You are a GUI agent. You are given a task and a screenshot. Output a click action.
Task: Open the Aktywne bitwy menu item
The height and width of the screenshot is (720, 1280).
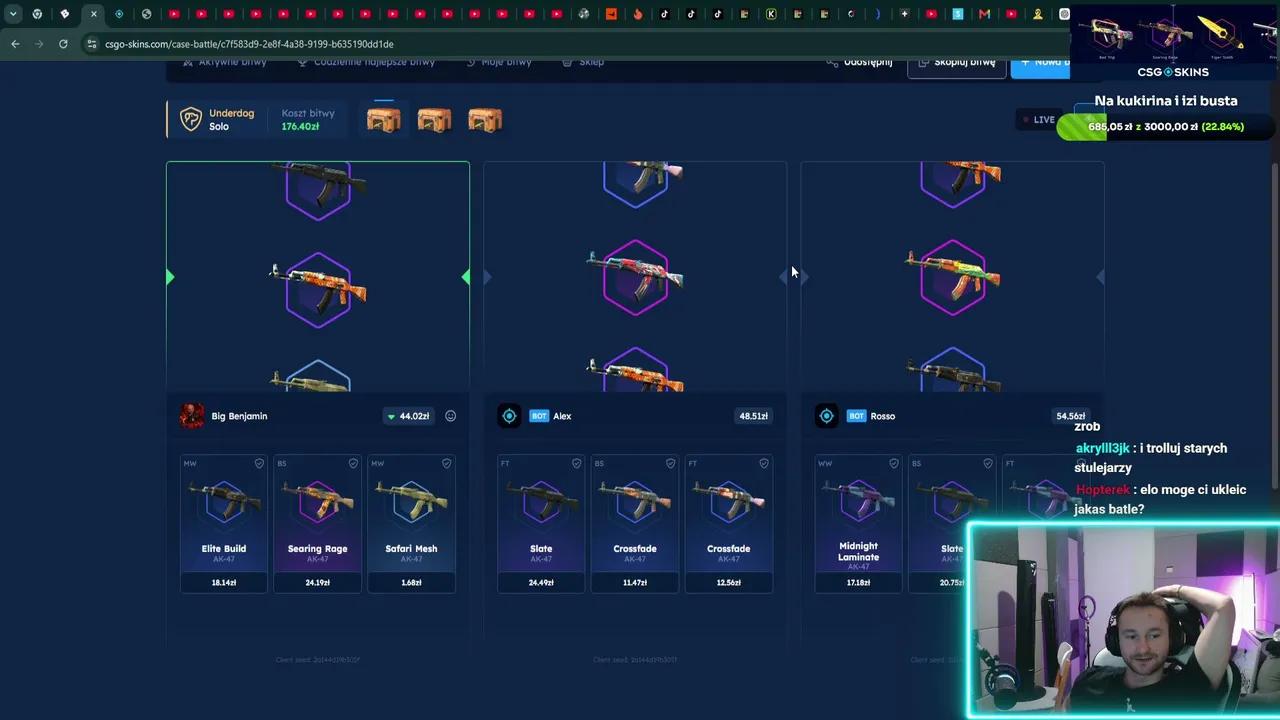[x=224, y=62]
